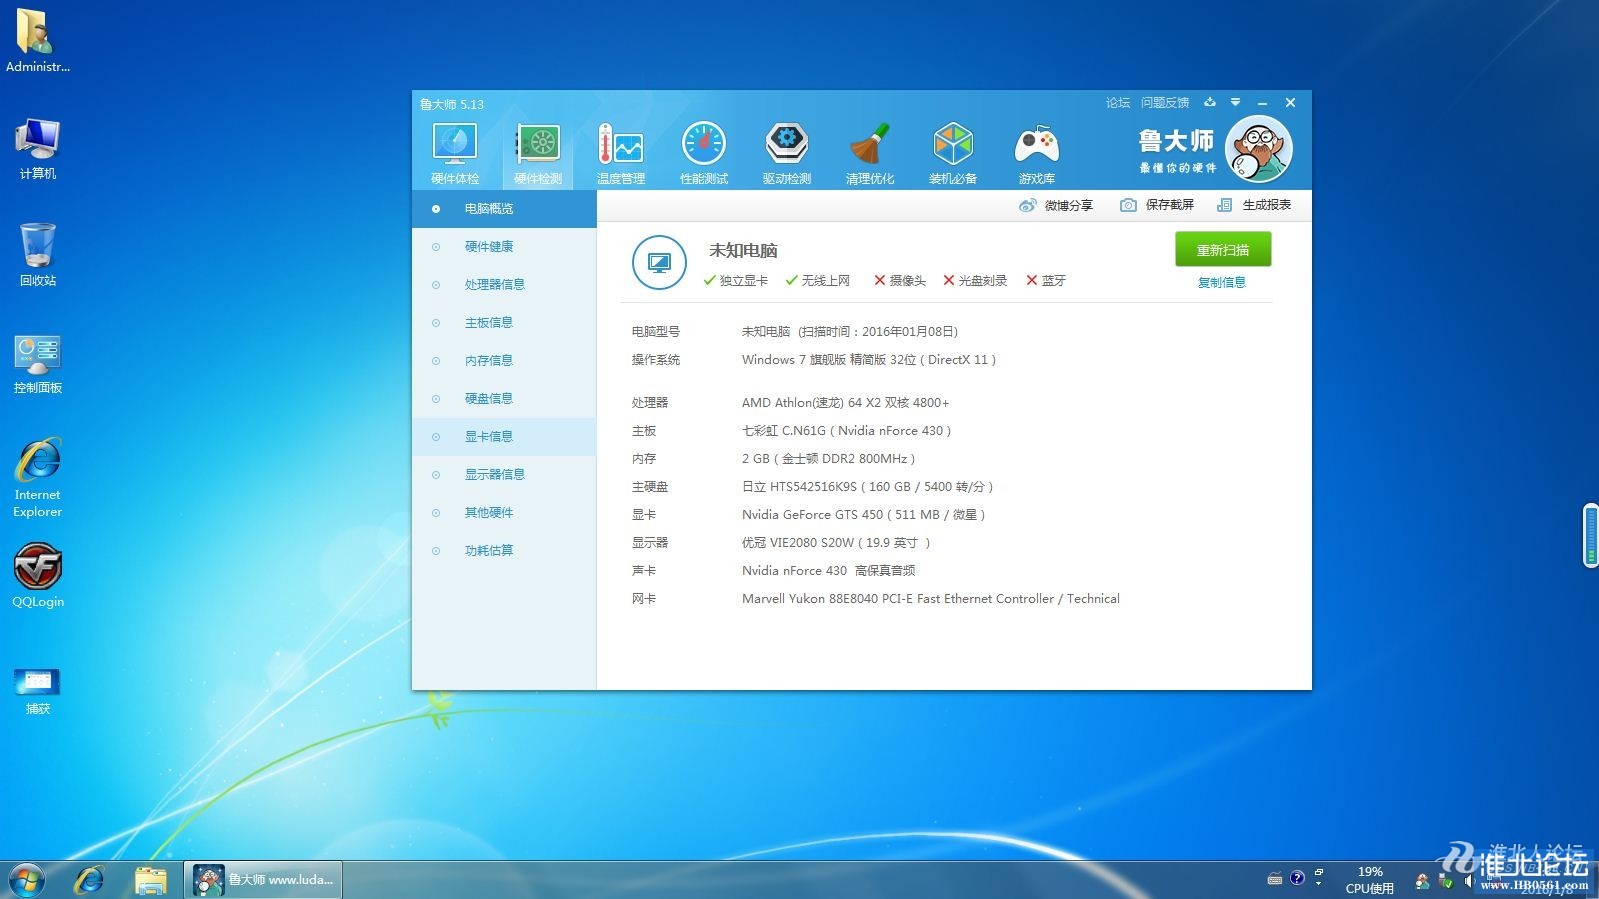The image size is (1599, 899).
Task: Click the 未知电脑 heading
Action: [x=743, y=250]
